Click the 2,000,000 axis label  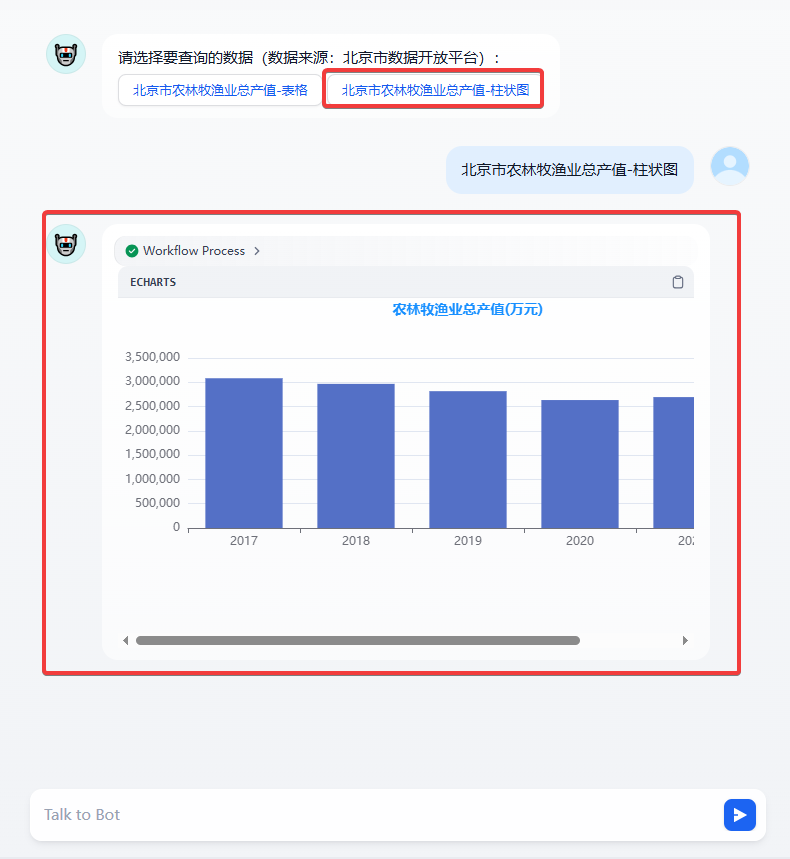(x=152, y=430)
